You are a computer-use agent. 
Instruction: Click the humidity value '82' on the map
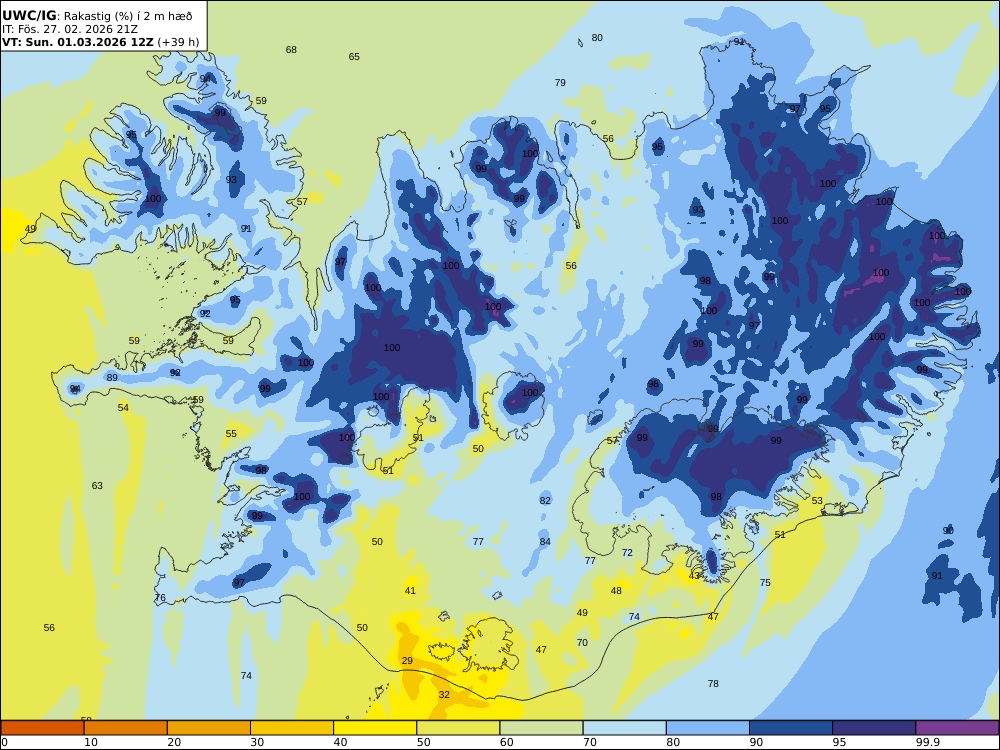click(545, 501)
